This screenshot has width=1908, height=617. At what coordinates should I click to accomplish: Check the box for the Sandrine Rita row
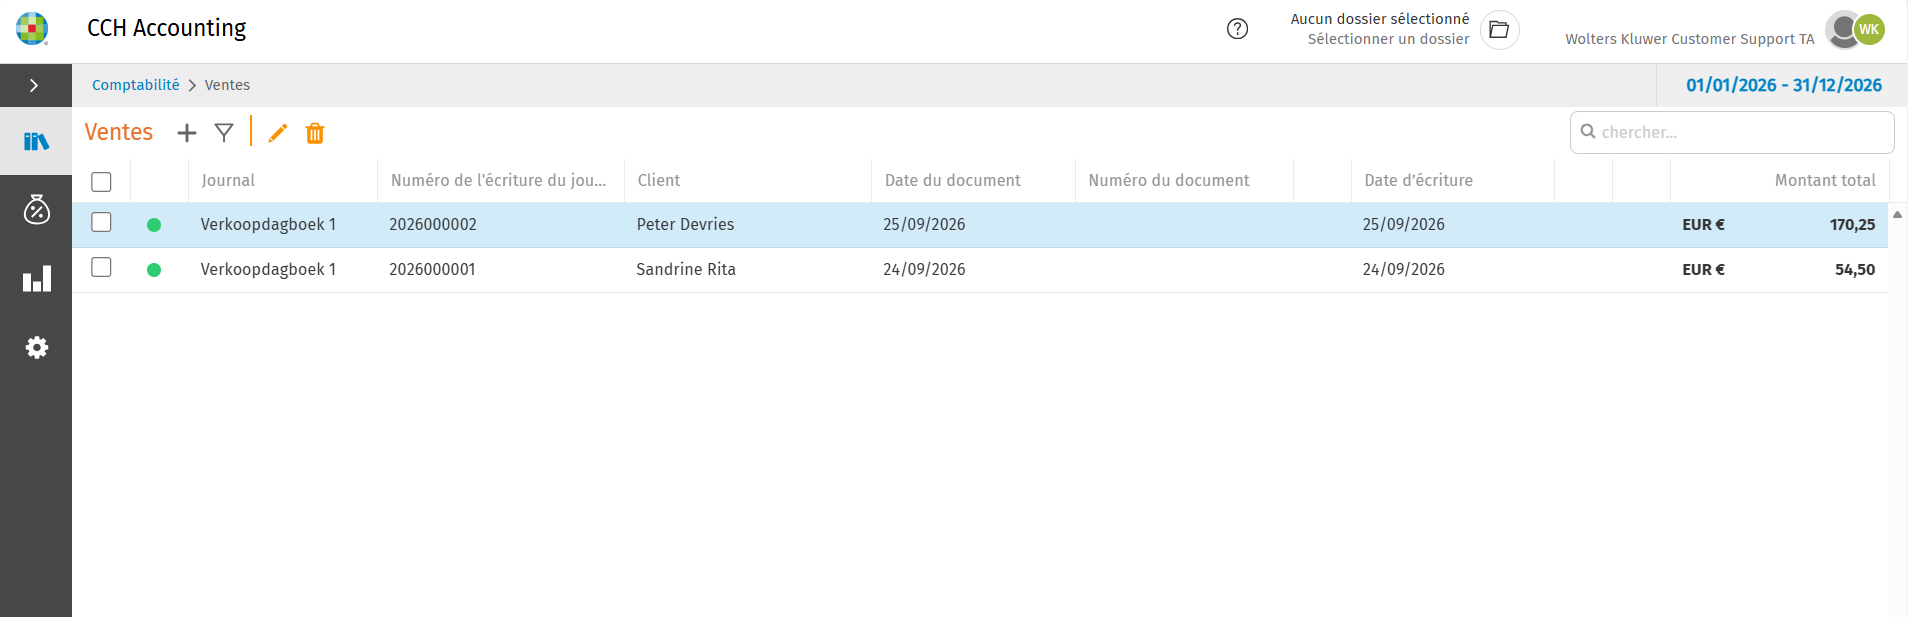[101, 267]
